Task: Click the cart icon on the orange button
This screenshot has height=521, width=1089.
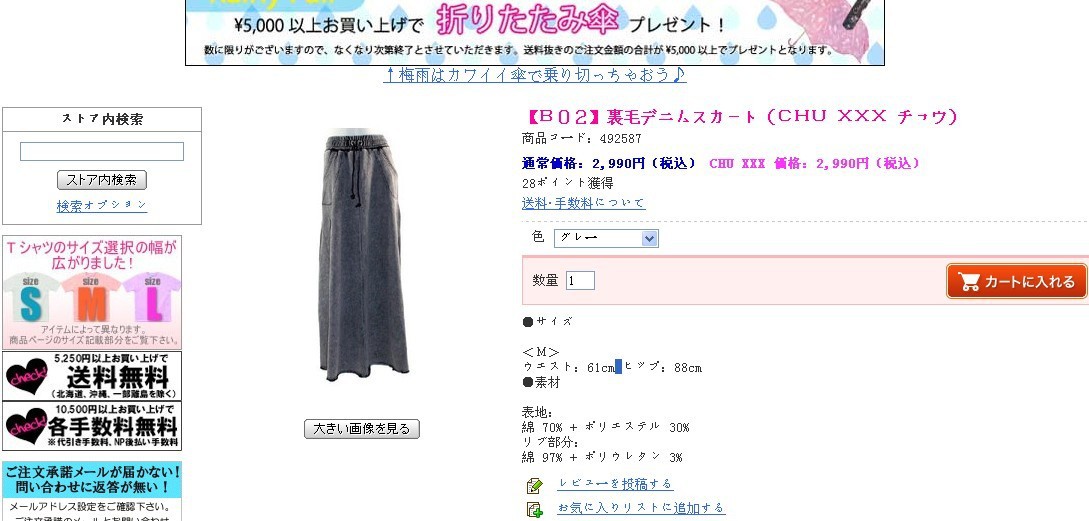Action: 968,281
